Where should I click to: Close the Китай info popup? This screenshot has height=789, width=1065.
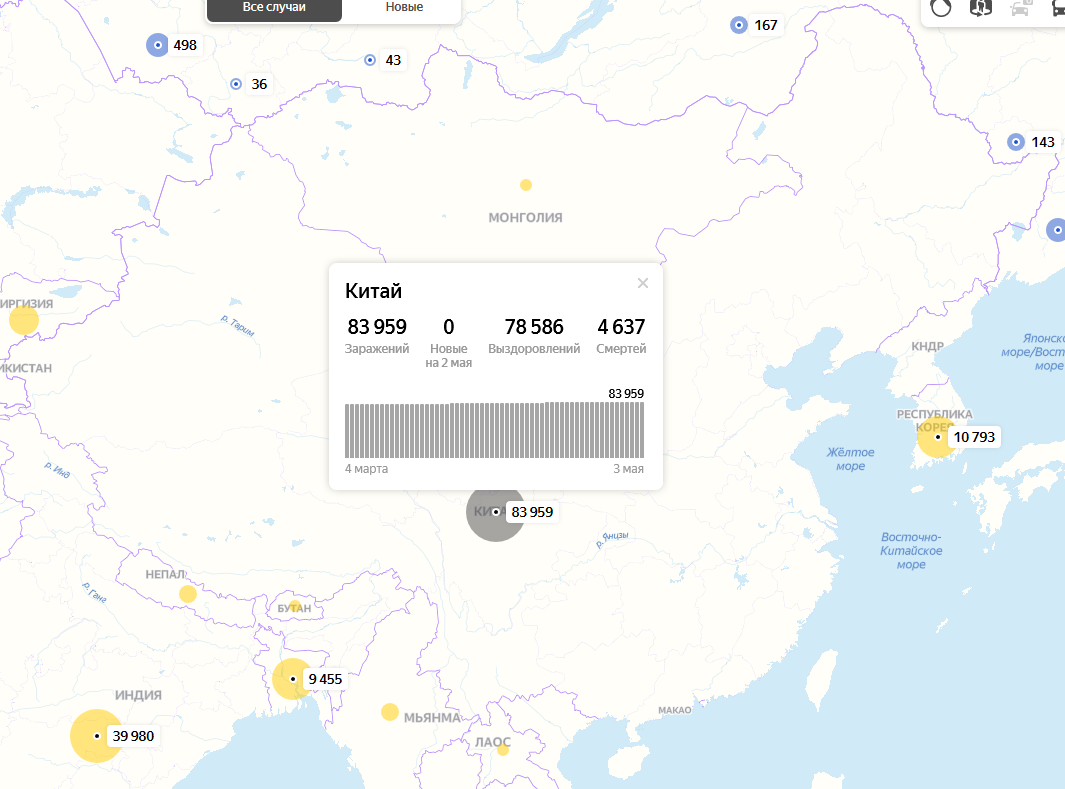(643, 283)
